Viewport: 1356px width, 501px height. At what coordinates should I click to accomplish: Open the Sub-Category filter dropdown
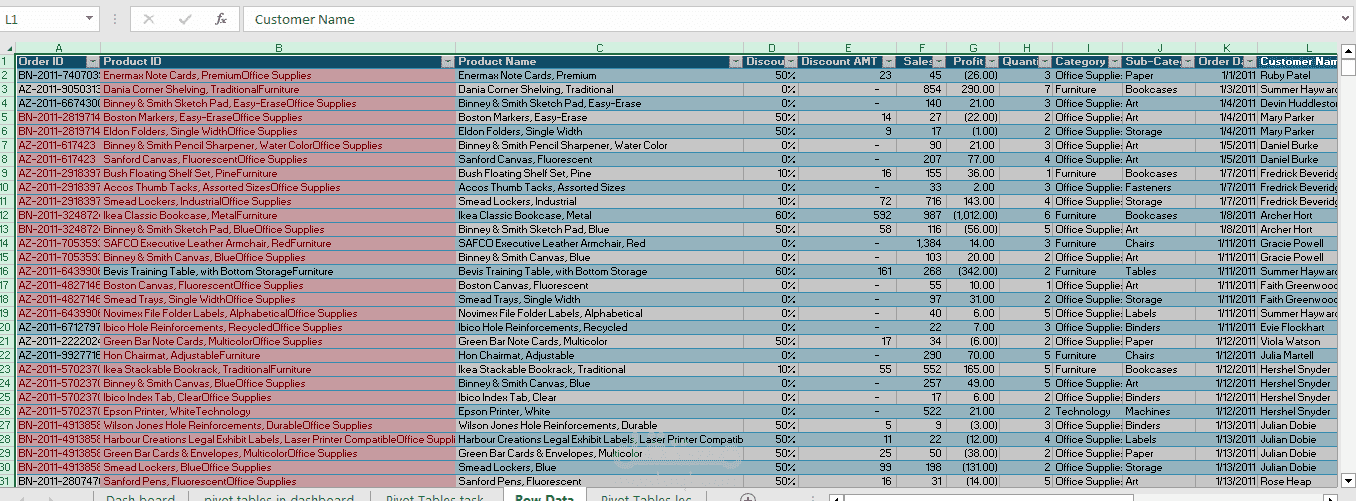1188,62
